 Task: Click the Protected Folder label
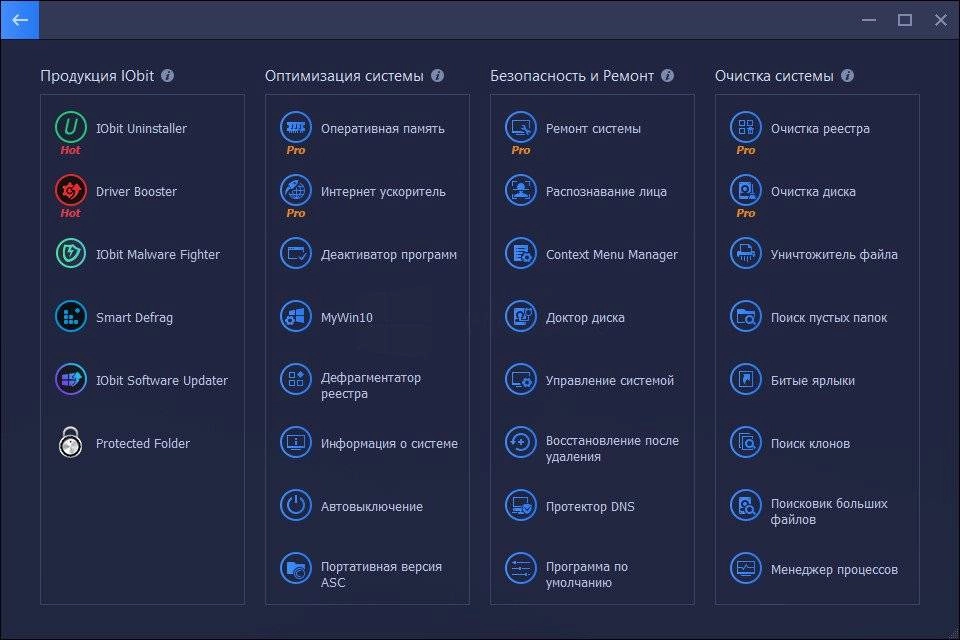coord(143,443)
